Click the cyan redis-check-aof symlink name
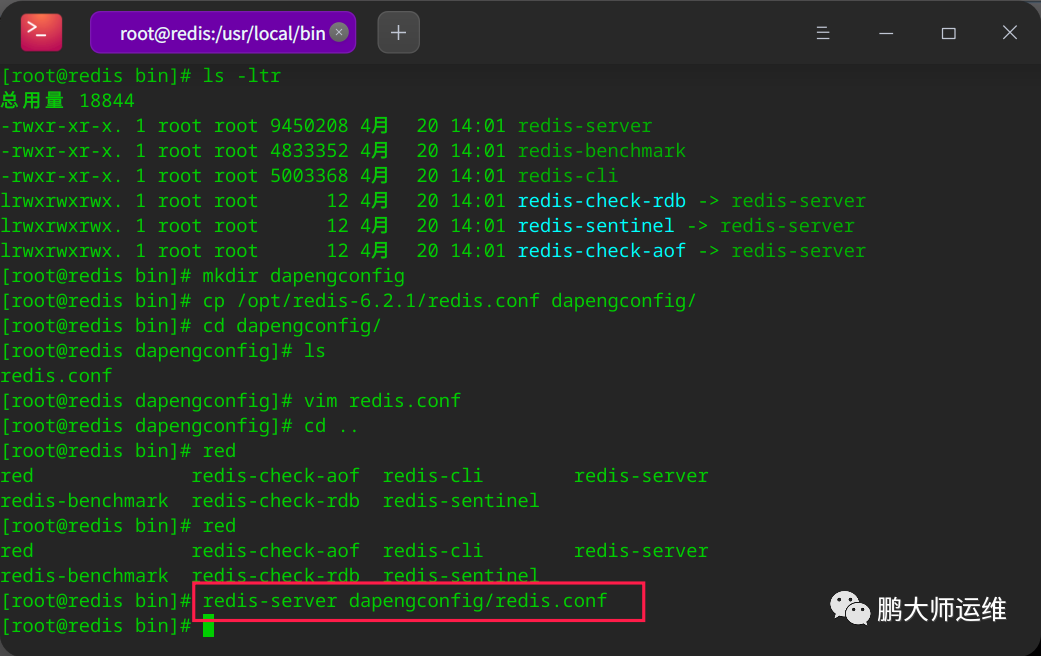 pyautogui.click(x=601, y=251)
